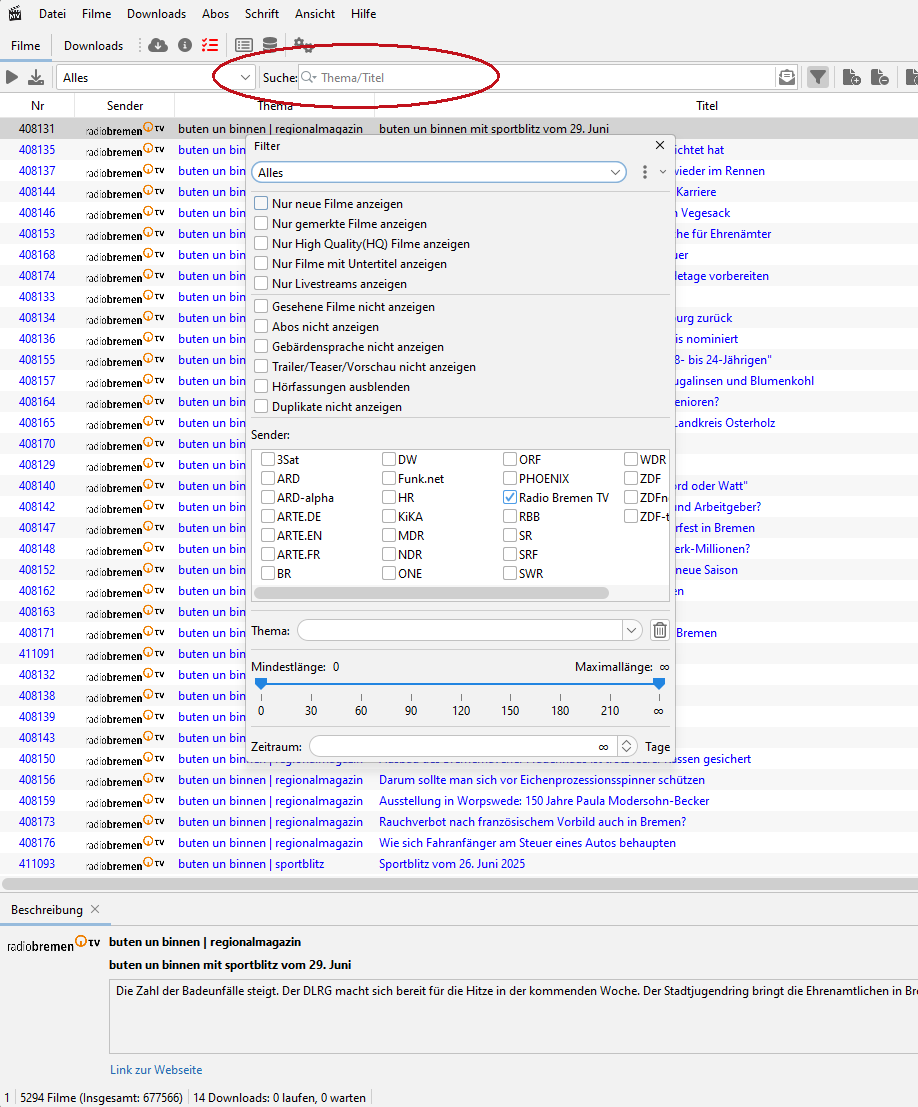Enable Hörfassungen ausblenden
This screenshot has width=918, height=1107.
(261, 386)
